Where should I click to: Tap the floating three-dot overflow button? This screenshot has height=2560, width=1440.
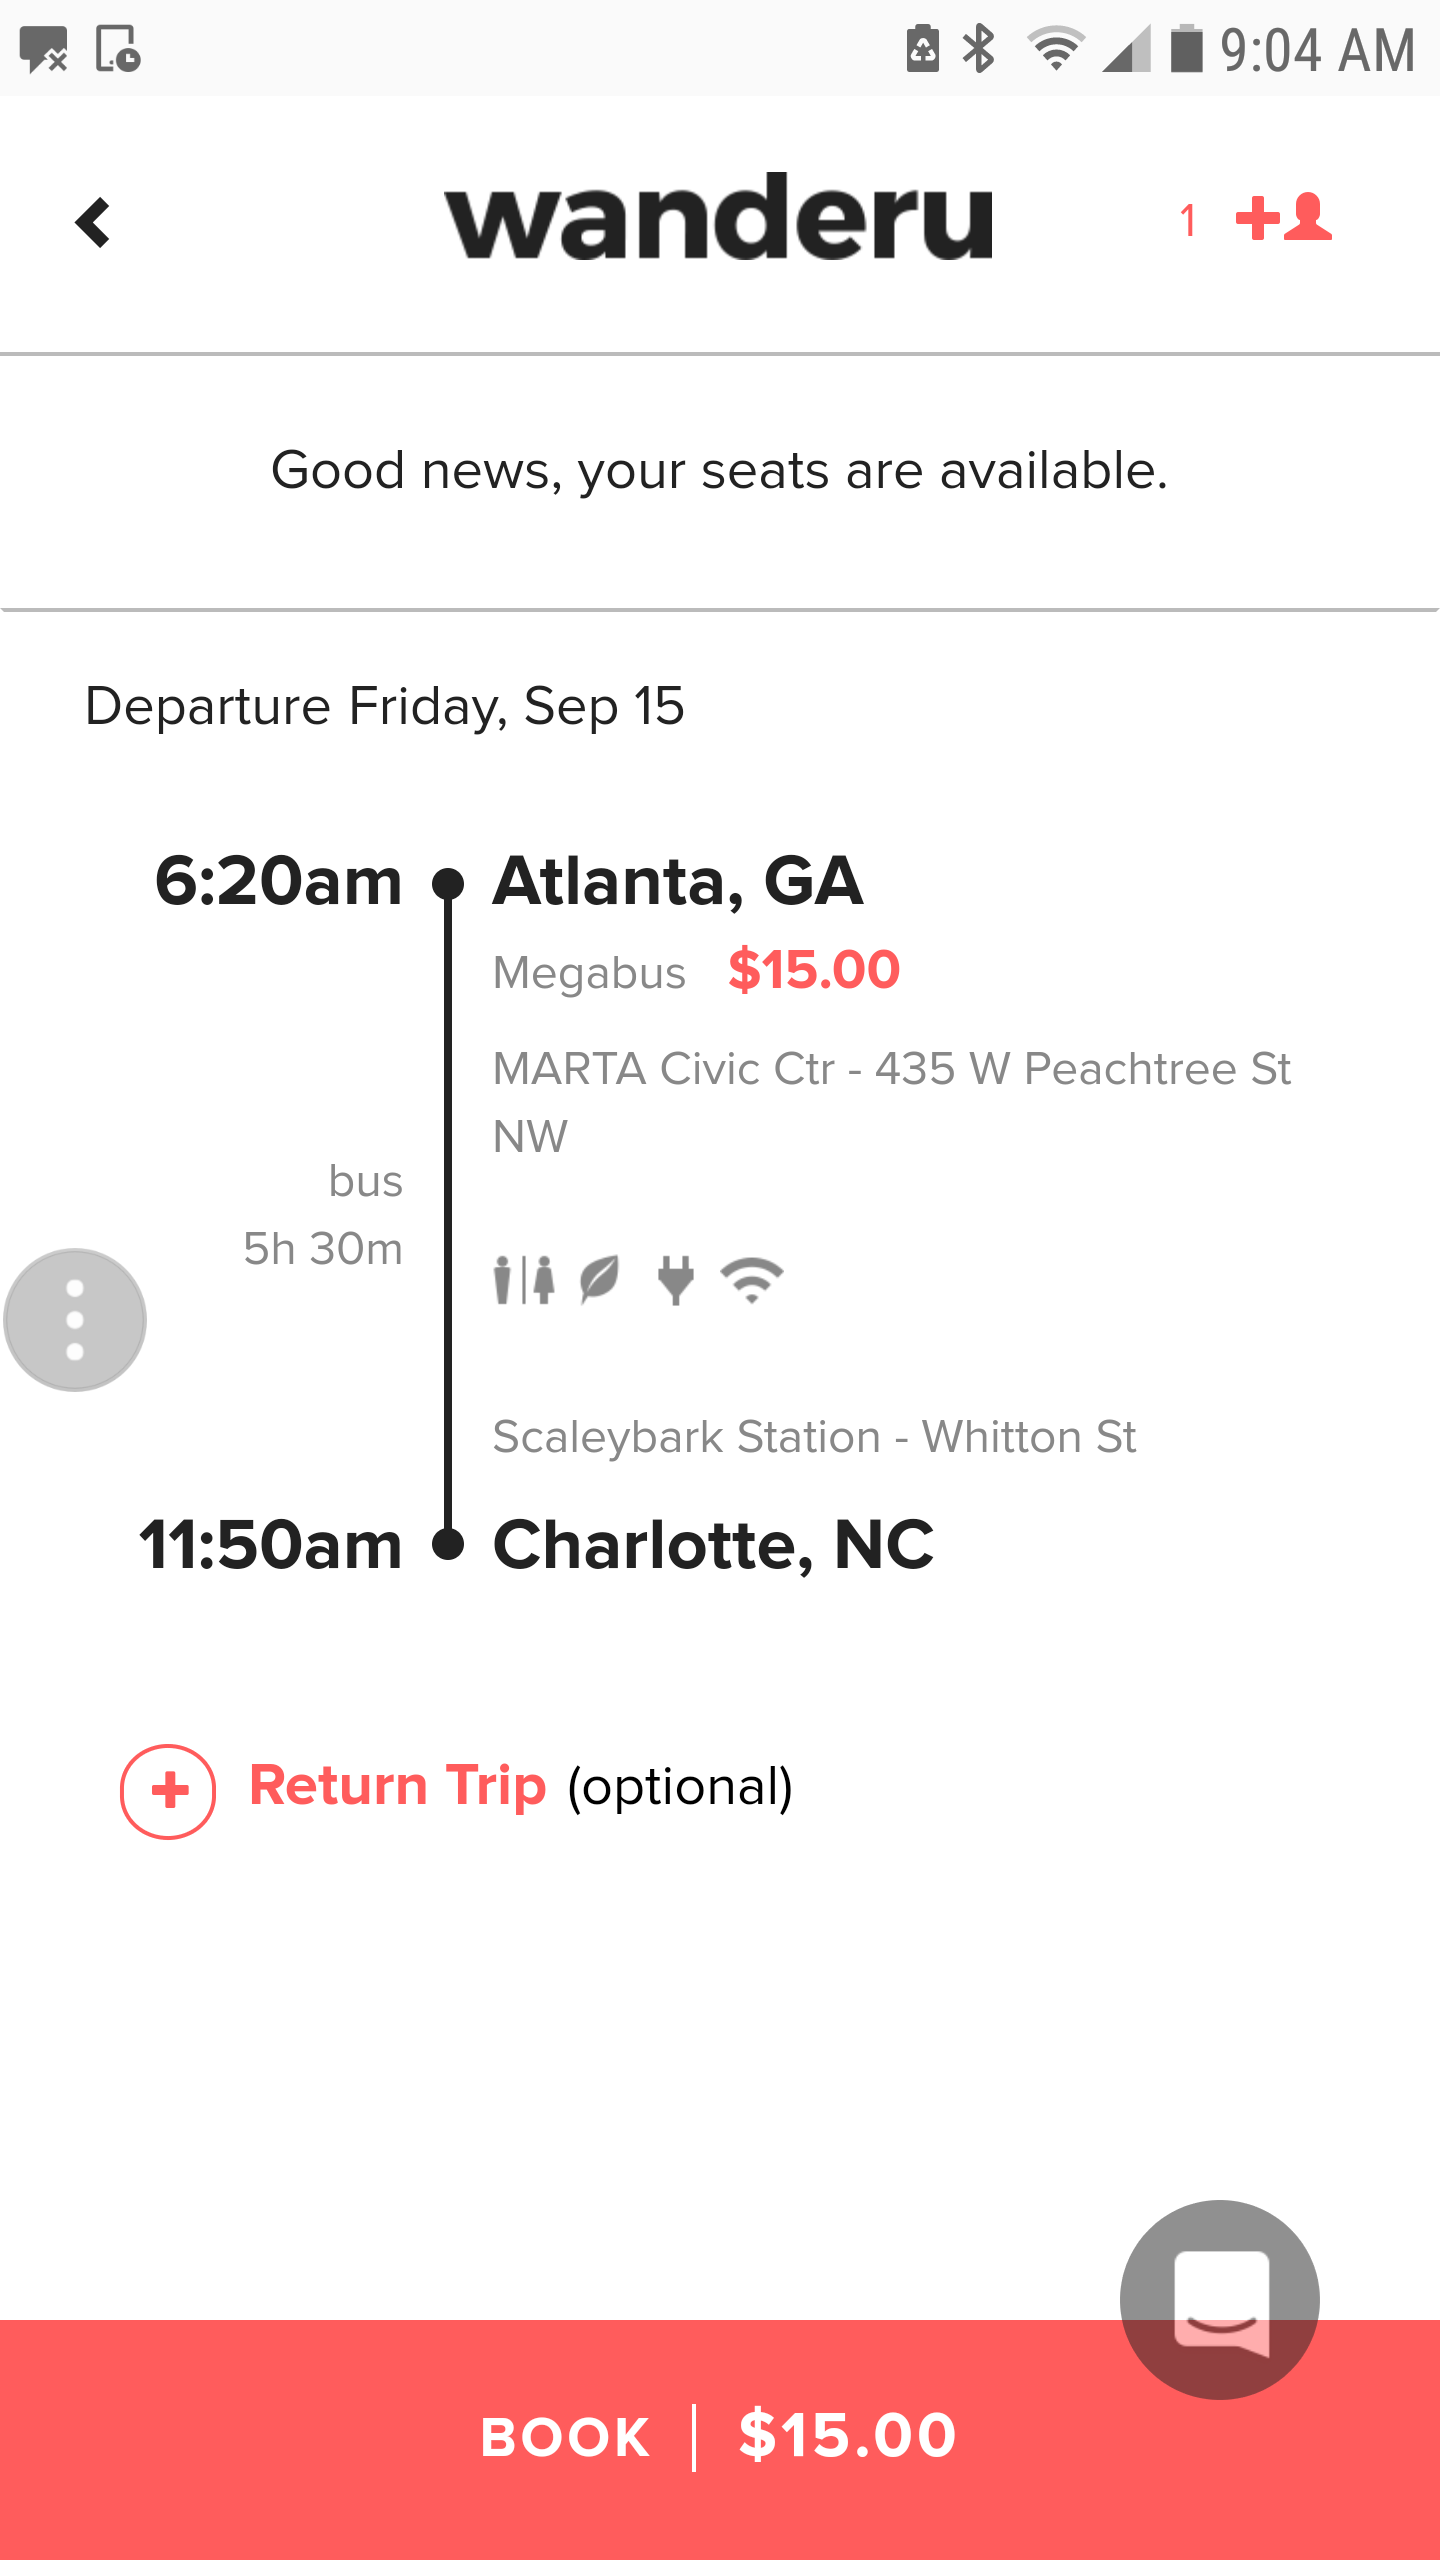(x=75, y=1320)
